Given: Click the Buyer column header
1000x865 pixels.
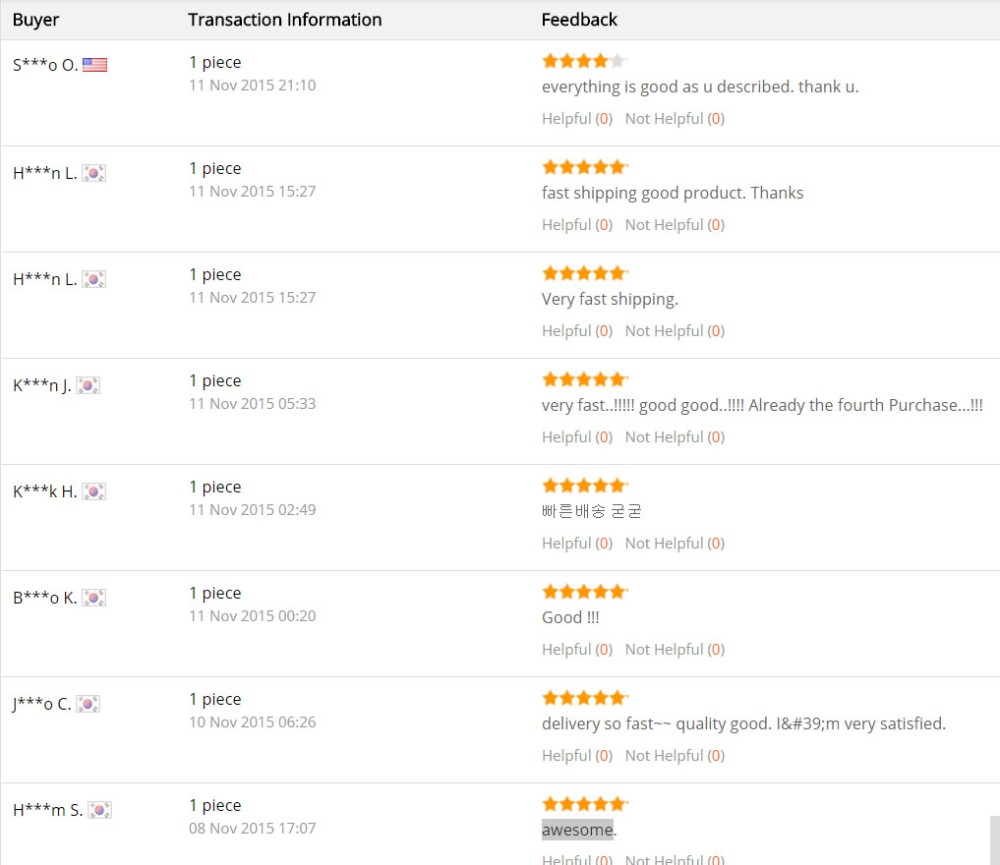Looking at the screenshot, I should click(x=36, y=20).
